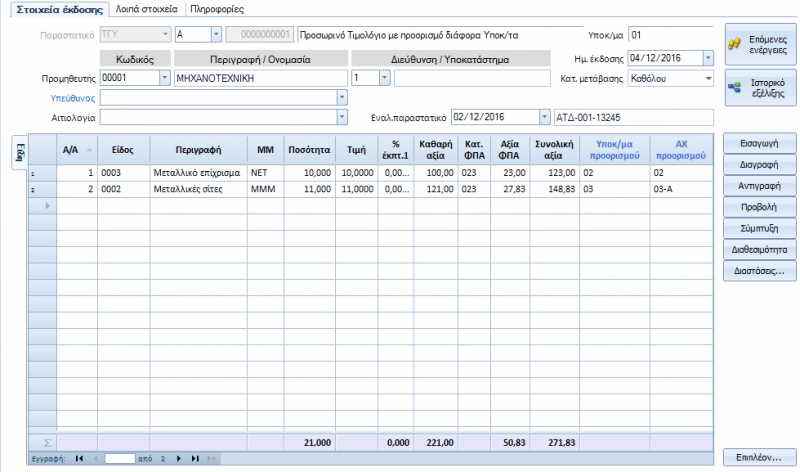Screen dimensions: 800x472
Task: Click the Καθαρή αξία column header
Action: [x=436, y=150]
